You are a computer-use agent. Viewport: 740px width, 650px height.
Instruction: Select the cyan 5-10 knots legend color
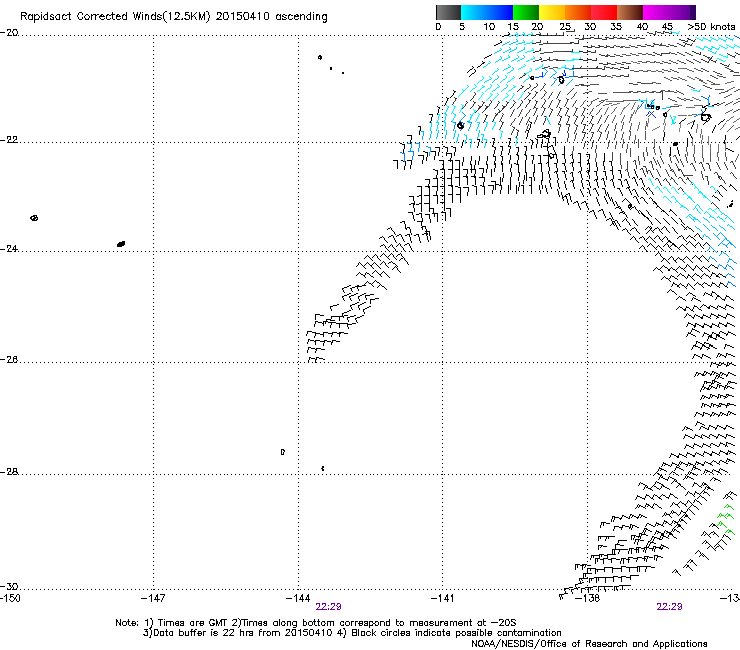pyautogui.click(x=474, y=12)
